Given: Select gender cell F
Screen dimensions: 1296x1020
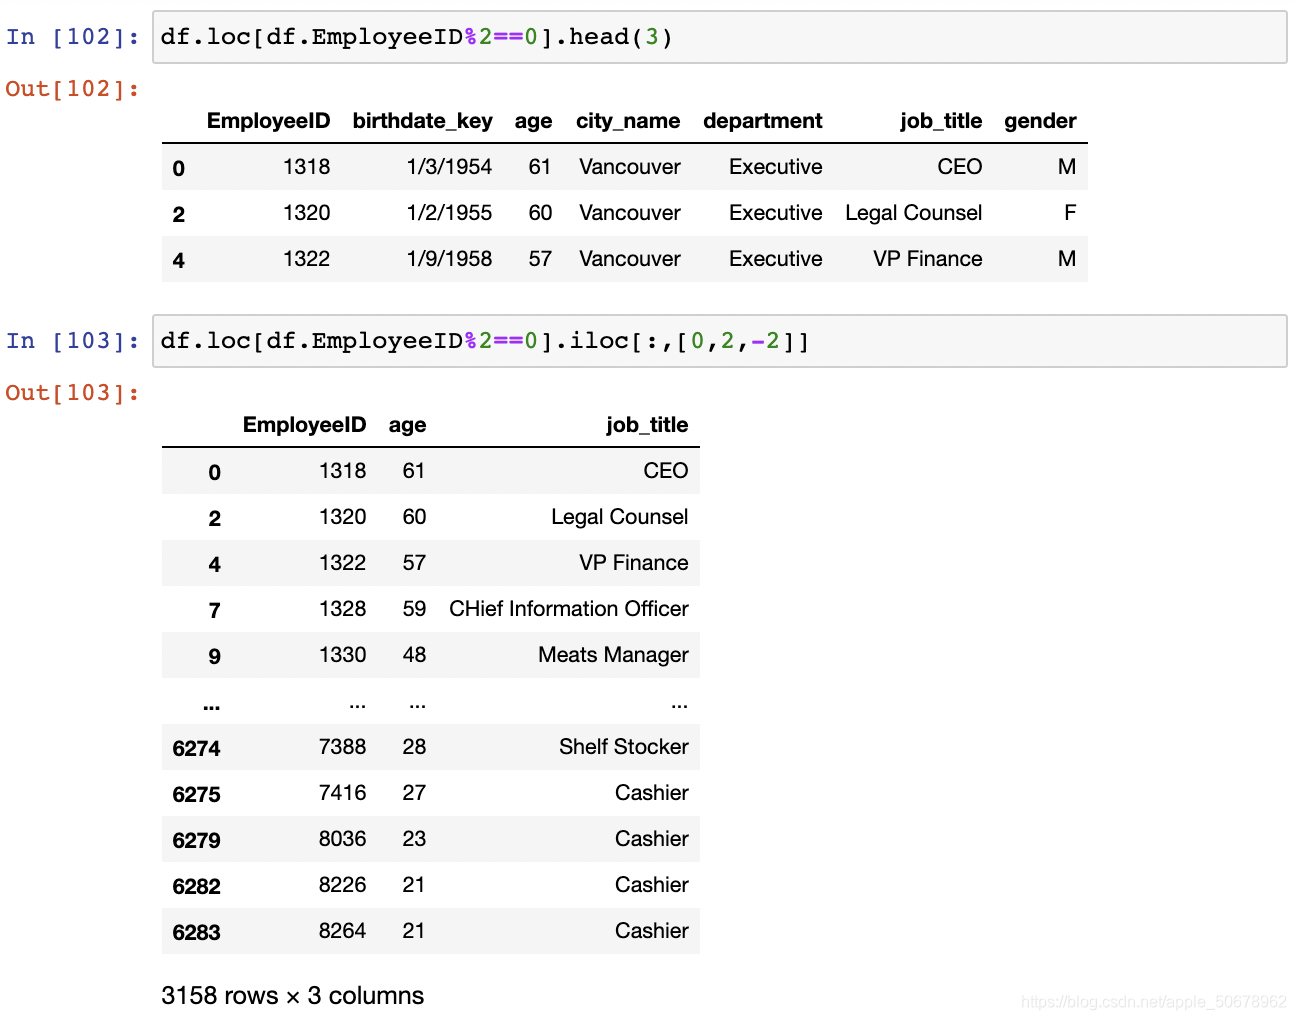Looking at the screenshot, I should (x=1070, y=213).
